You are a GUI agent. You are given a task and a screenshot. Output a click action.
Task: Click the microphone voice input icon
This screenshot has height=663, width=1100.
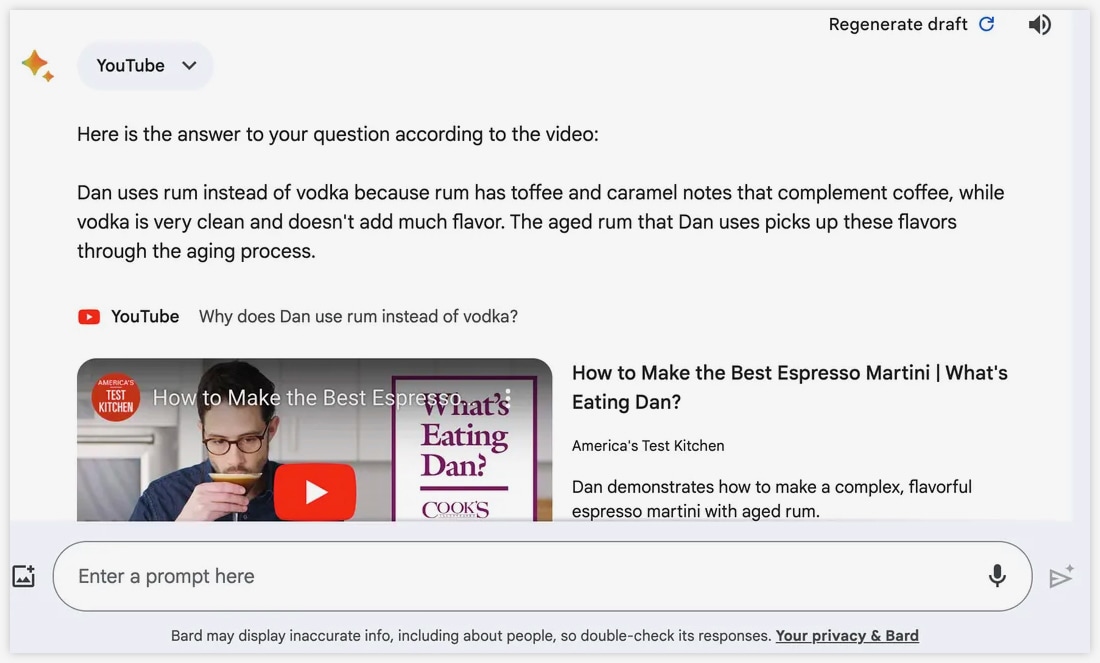click(x=997, y=576)
